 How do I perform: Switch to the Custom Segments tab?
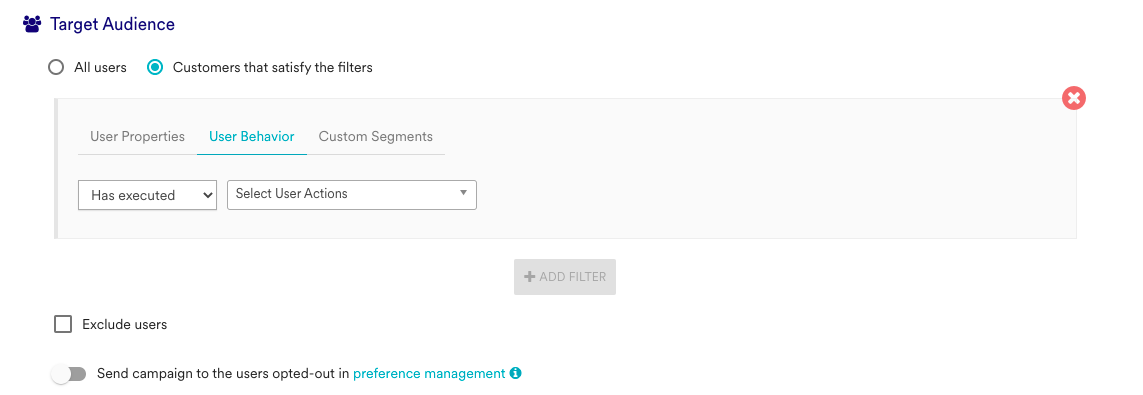click(375, 136)
